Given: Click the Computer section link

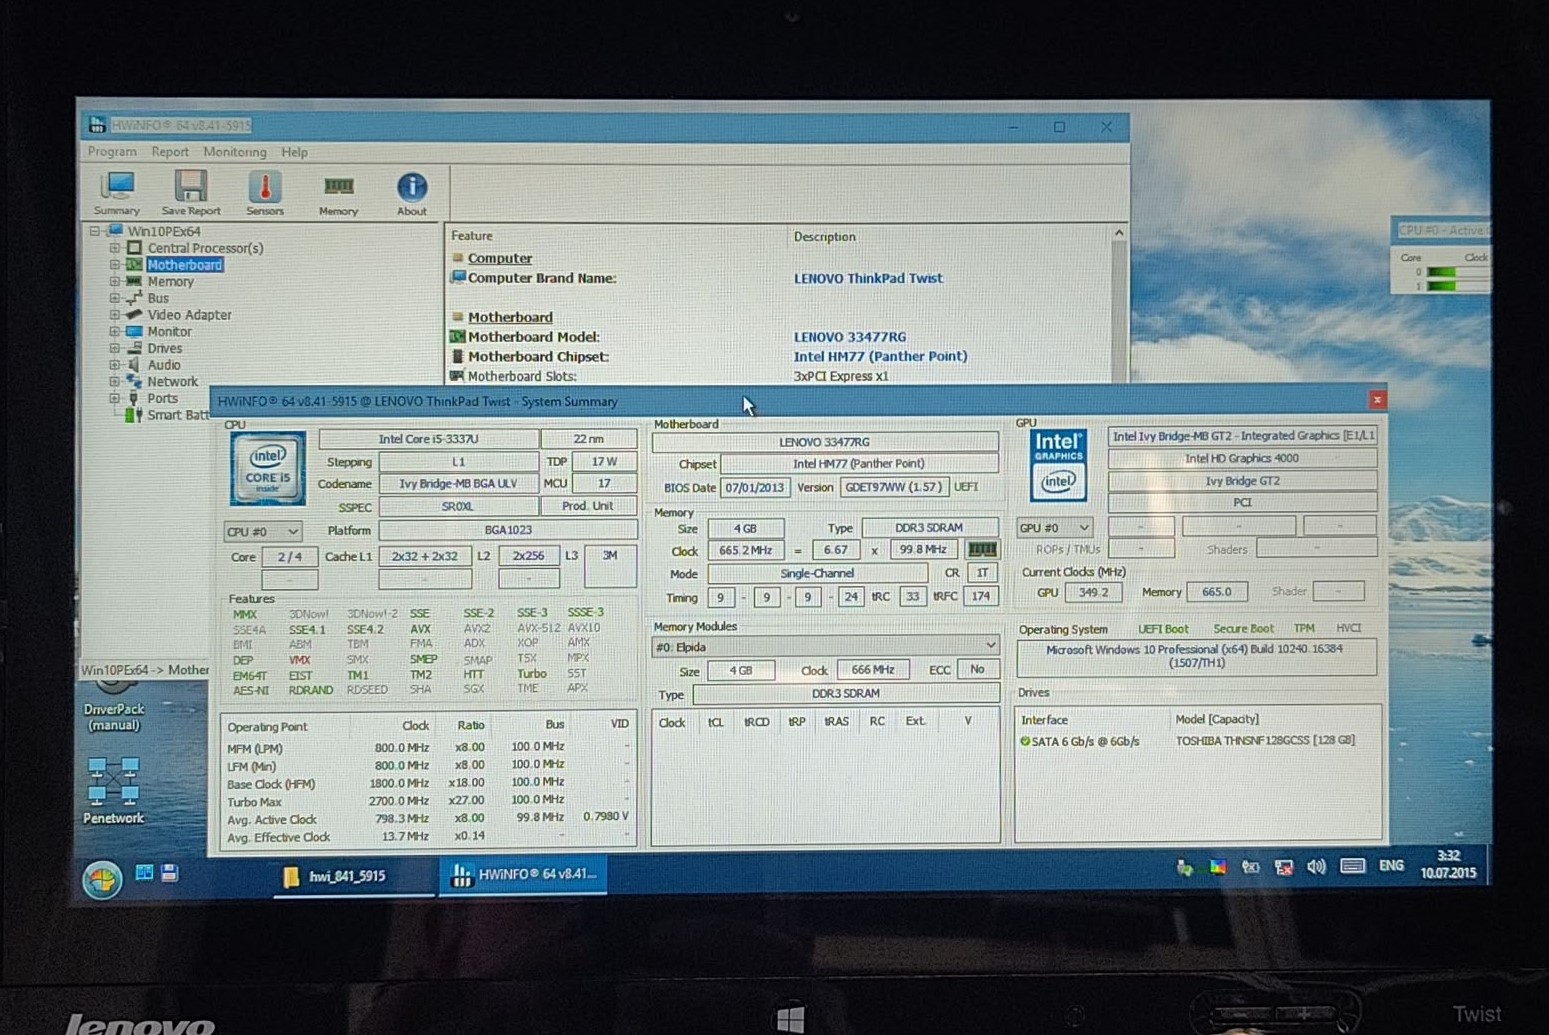Looking at the screenshot, I should coord(500,258).
